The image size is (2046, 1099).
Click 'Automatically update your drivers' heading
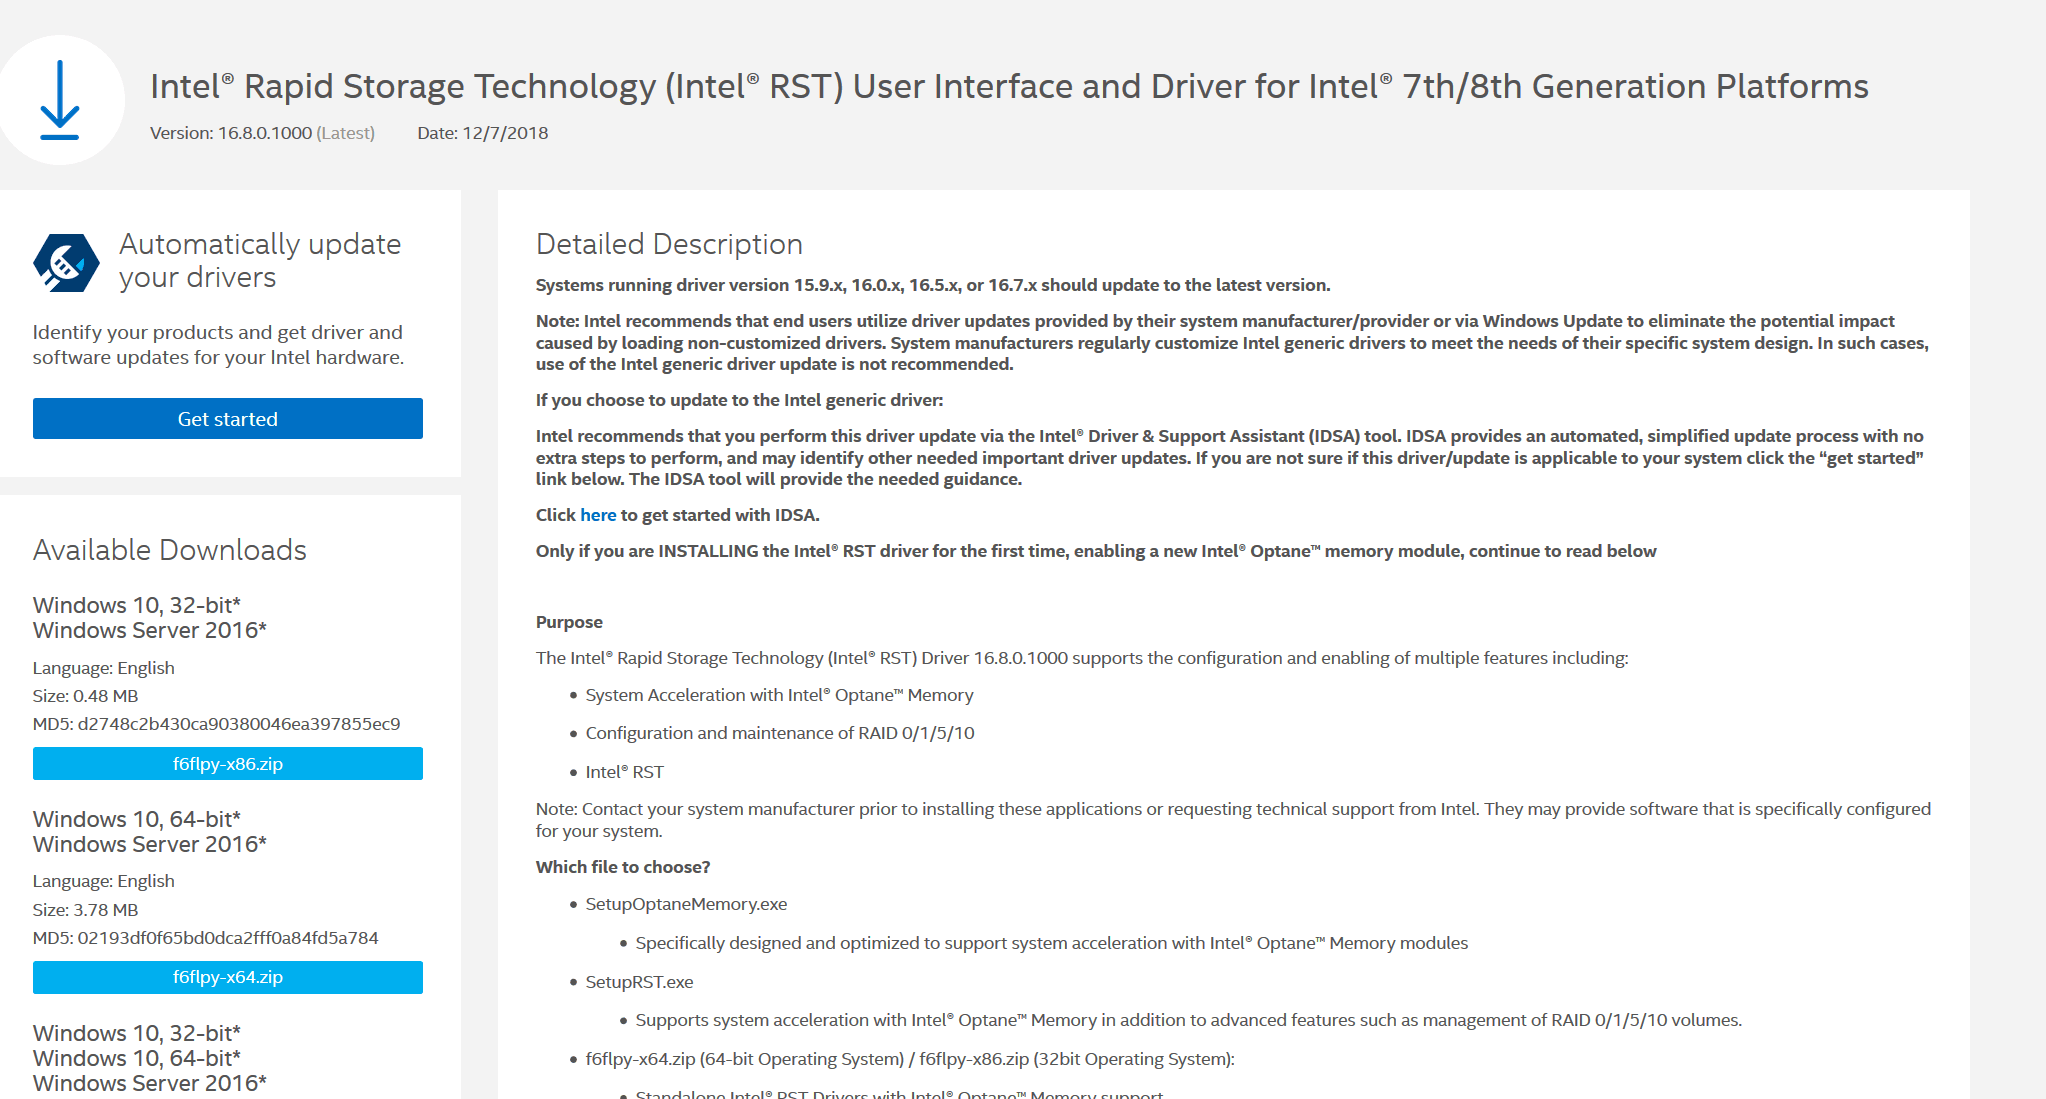click(x=259, y=260)
